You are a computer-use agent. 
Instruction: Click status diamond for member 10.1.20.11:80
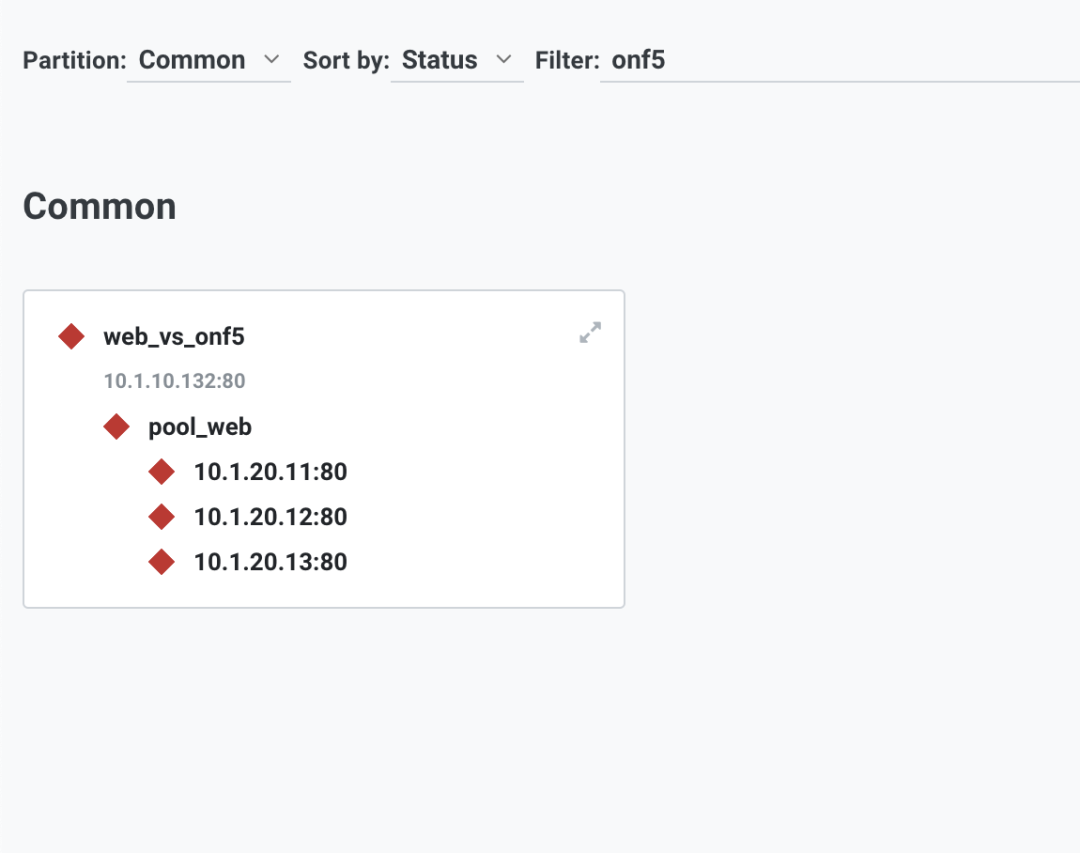[162, 472]
